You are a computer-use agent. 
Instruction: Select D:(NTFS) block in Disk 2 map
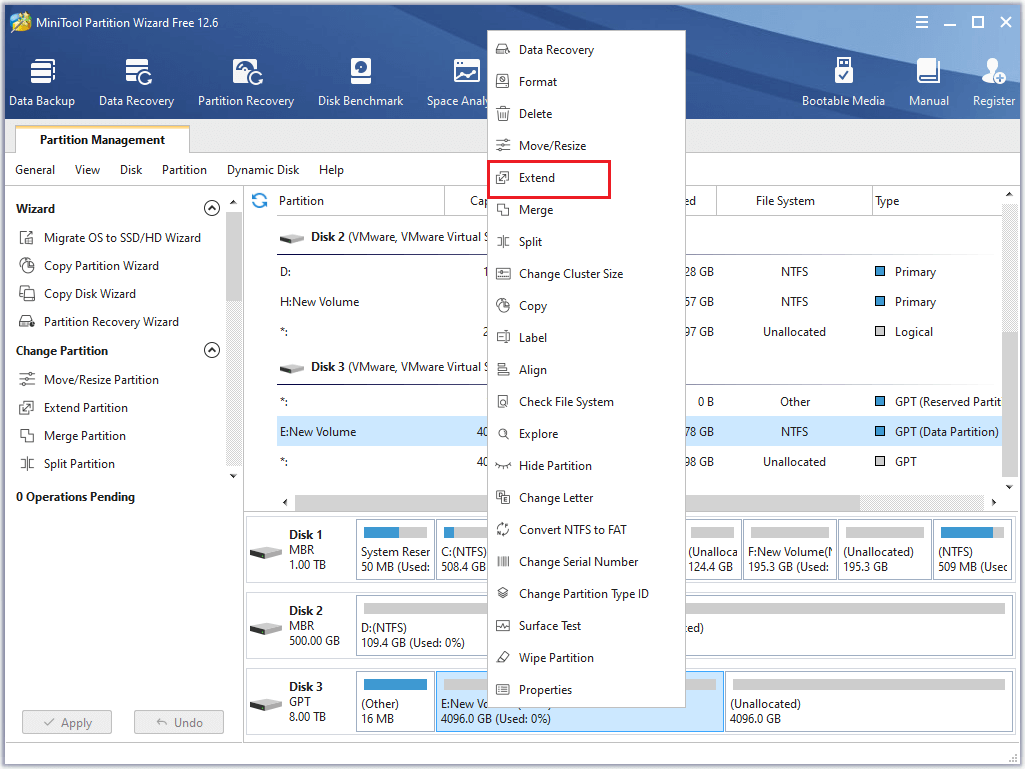pos(422,628)
